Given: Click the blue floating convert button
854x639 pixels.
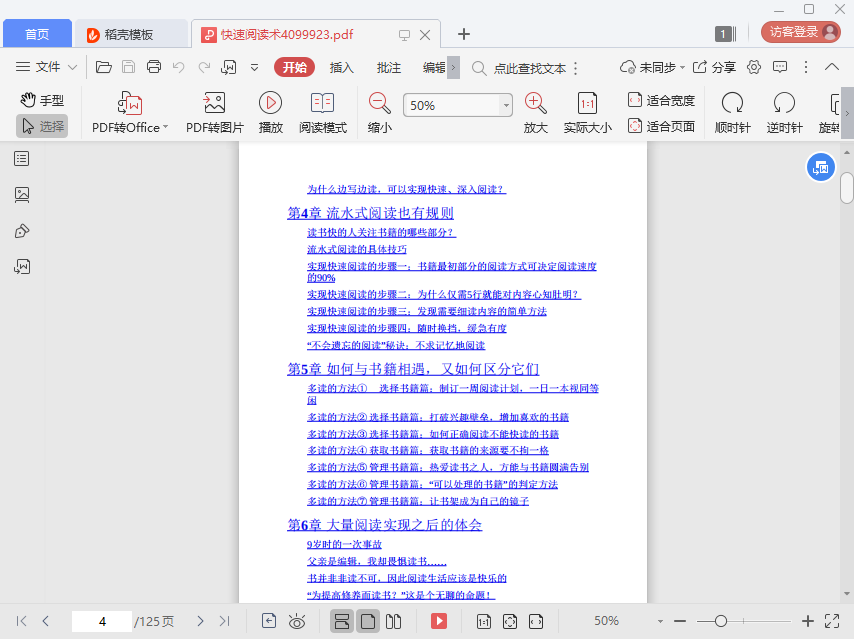Looking at the screenshot, I should pos(820,168).
